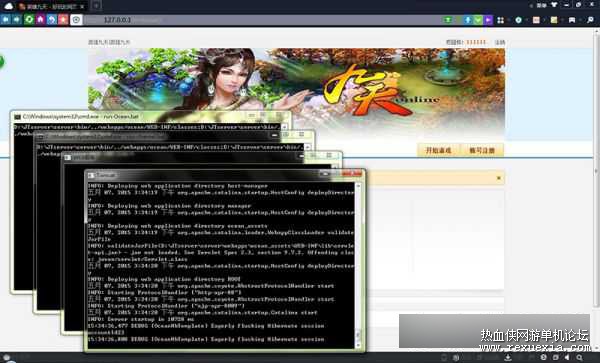Click the speaker mute icon in status bar
Viewport: 600px width, 363px height.
[x=567, y=358]
